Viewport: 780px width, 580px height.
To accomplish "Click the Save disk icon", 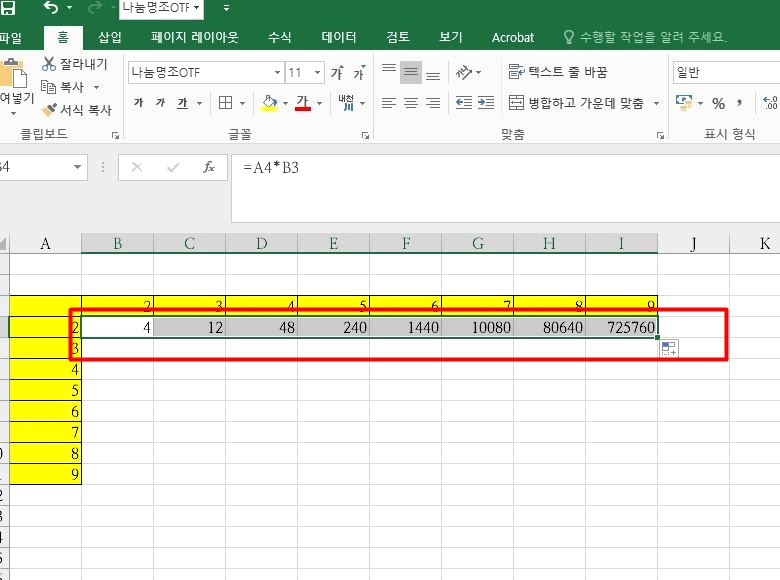I will (x=8, y=7).
